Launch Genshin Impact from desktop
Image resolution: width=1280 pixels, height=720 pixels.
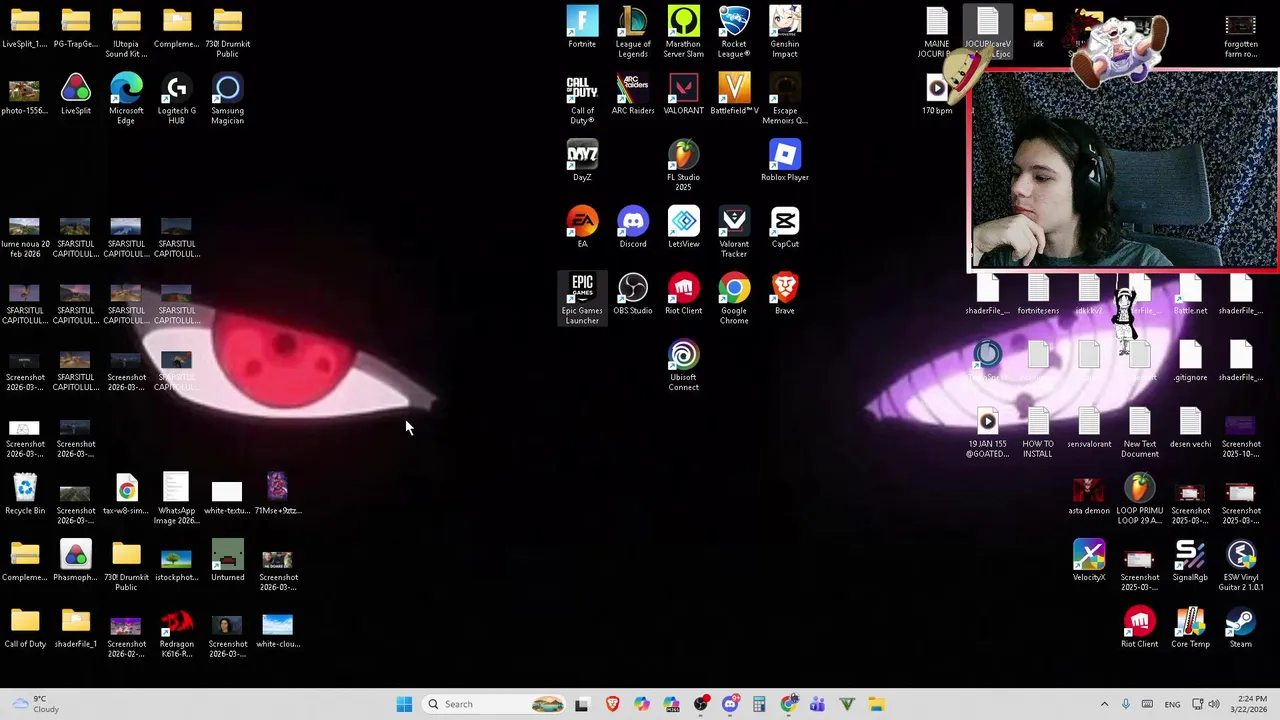(785, 31)
